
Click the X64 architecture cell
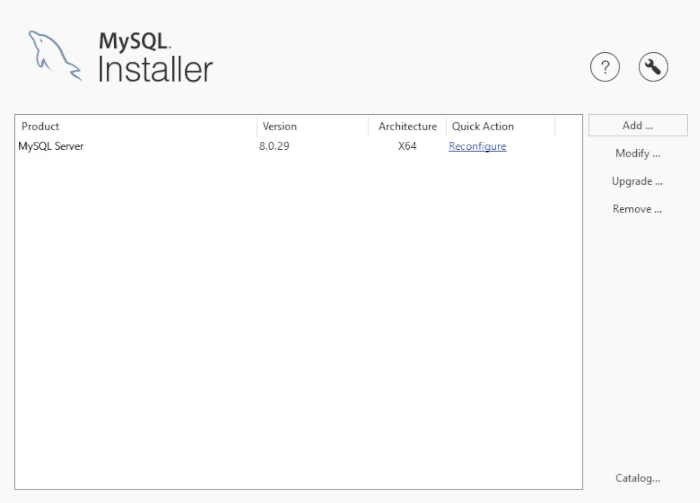tap(407, 146)
